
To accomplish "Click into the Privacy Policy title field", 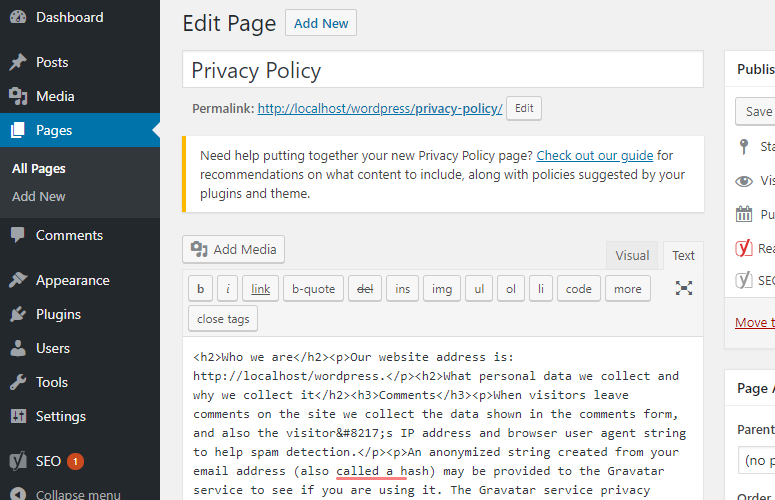I will click(443, 70).
